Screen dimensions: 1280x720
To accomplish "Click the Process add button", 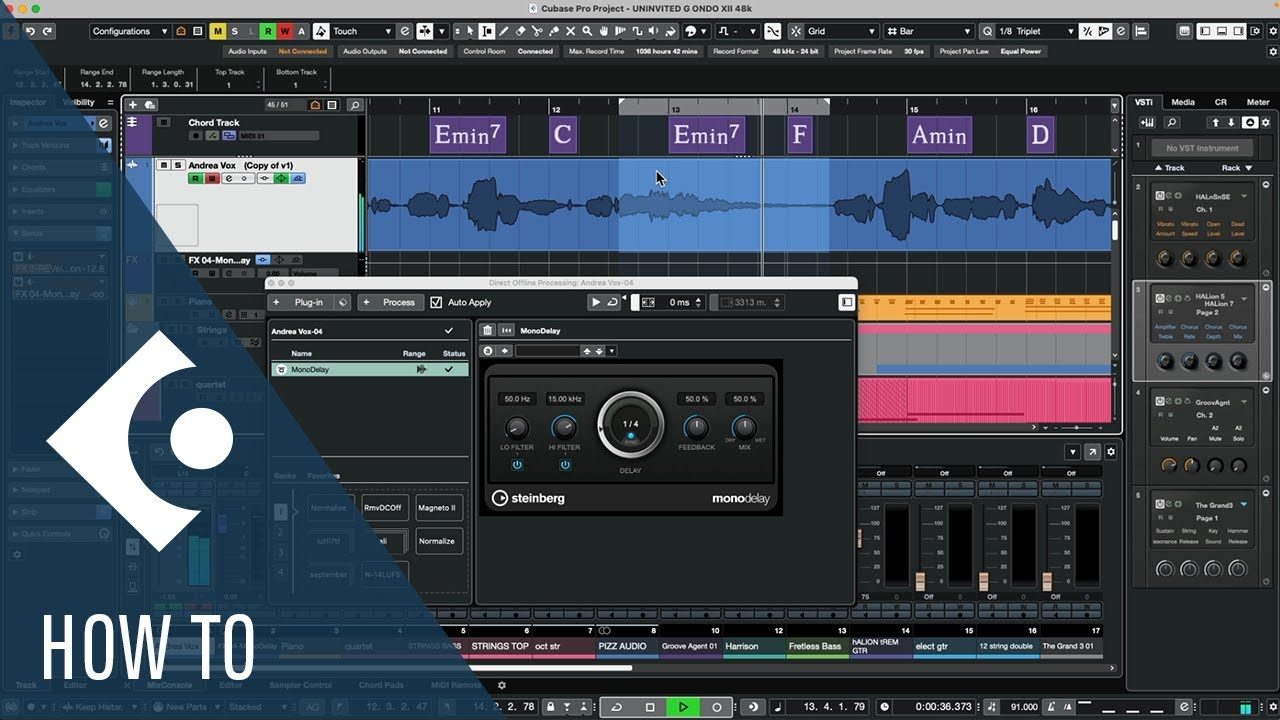I will click(390, 302).
